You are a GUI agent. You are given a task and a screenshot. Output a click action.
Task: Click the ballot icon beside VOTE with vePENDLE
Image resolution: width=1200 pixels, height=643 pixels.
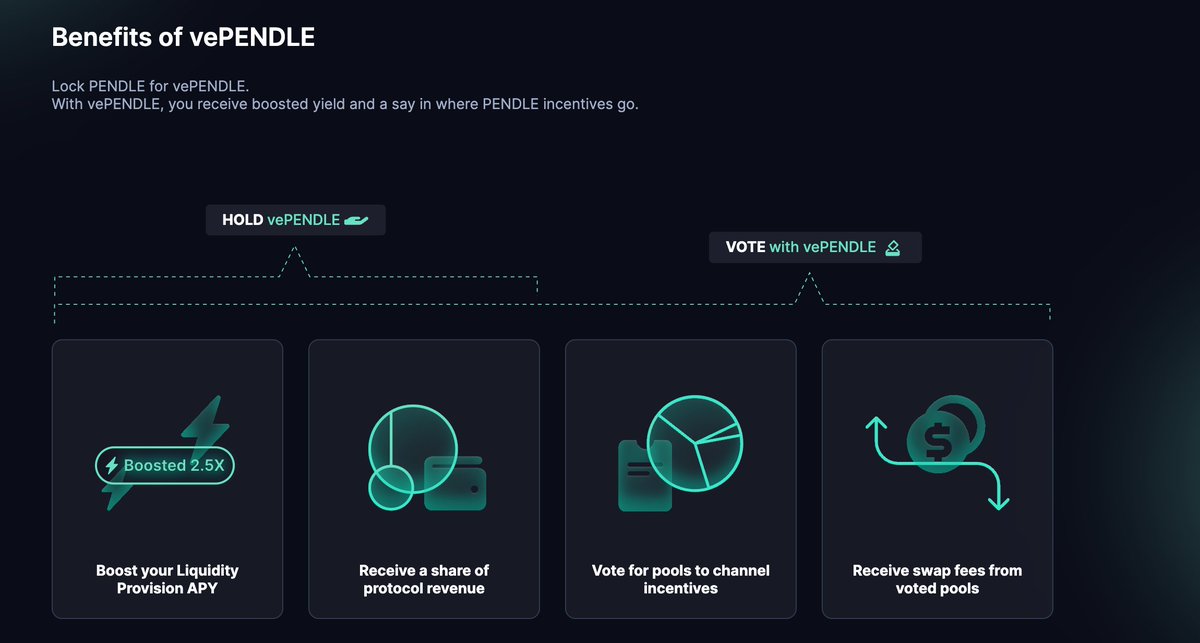click(x=893, y=248)
